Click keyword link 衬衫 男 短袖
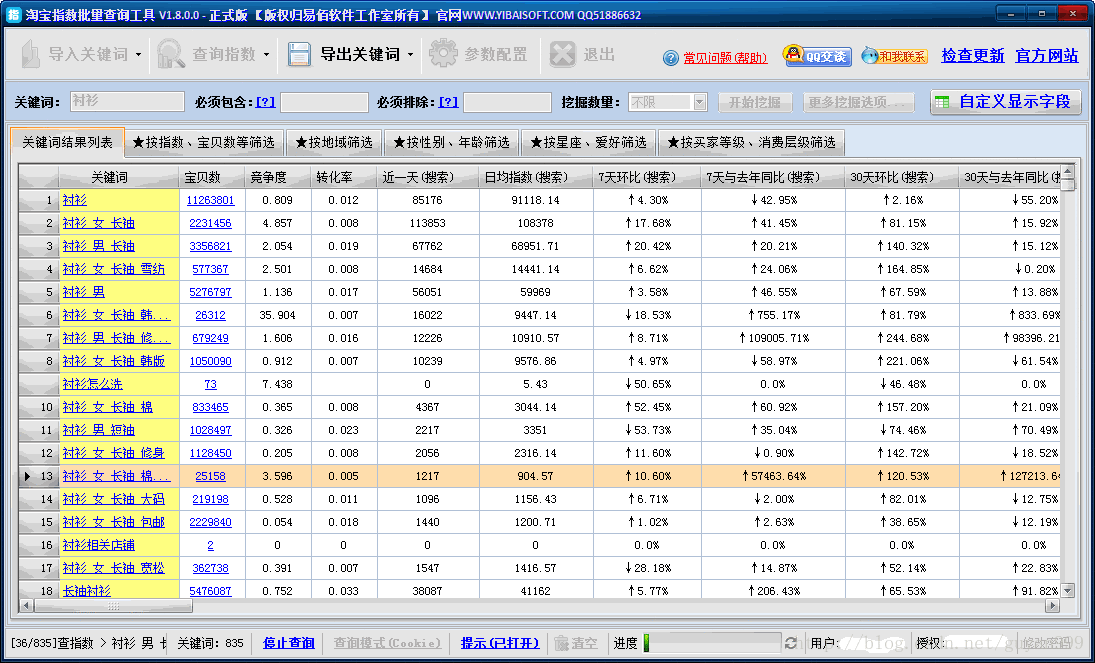The height and width of the screenshot is (663, 1095). pos(98,430)
